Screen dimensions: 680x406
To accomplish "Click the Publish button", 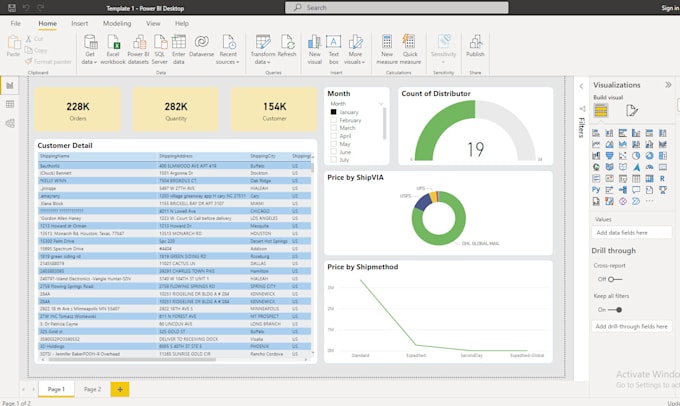I will point(475,46).
